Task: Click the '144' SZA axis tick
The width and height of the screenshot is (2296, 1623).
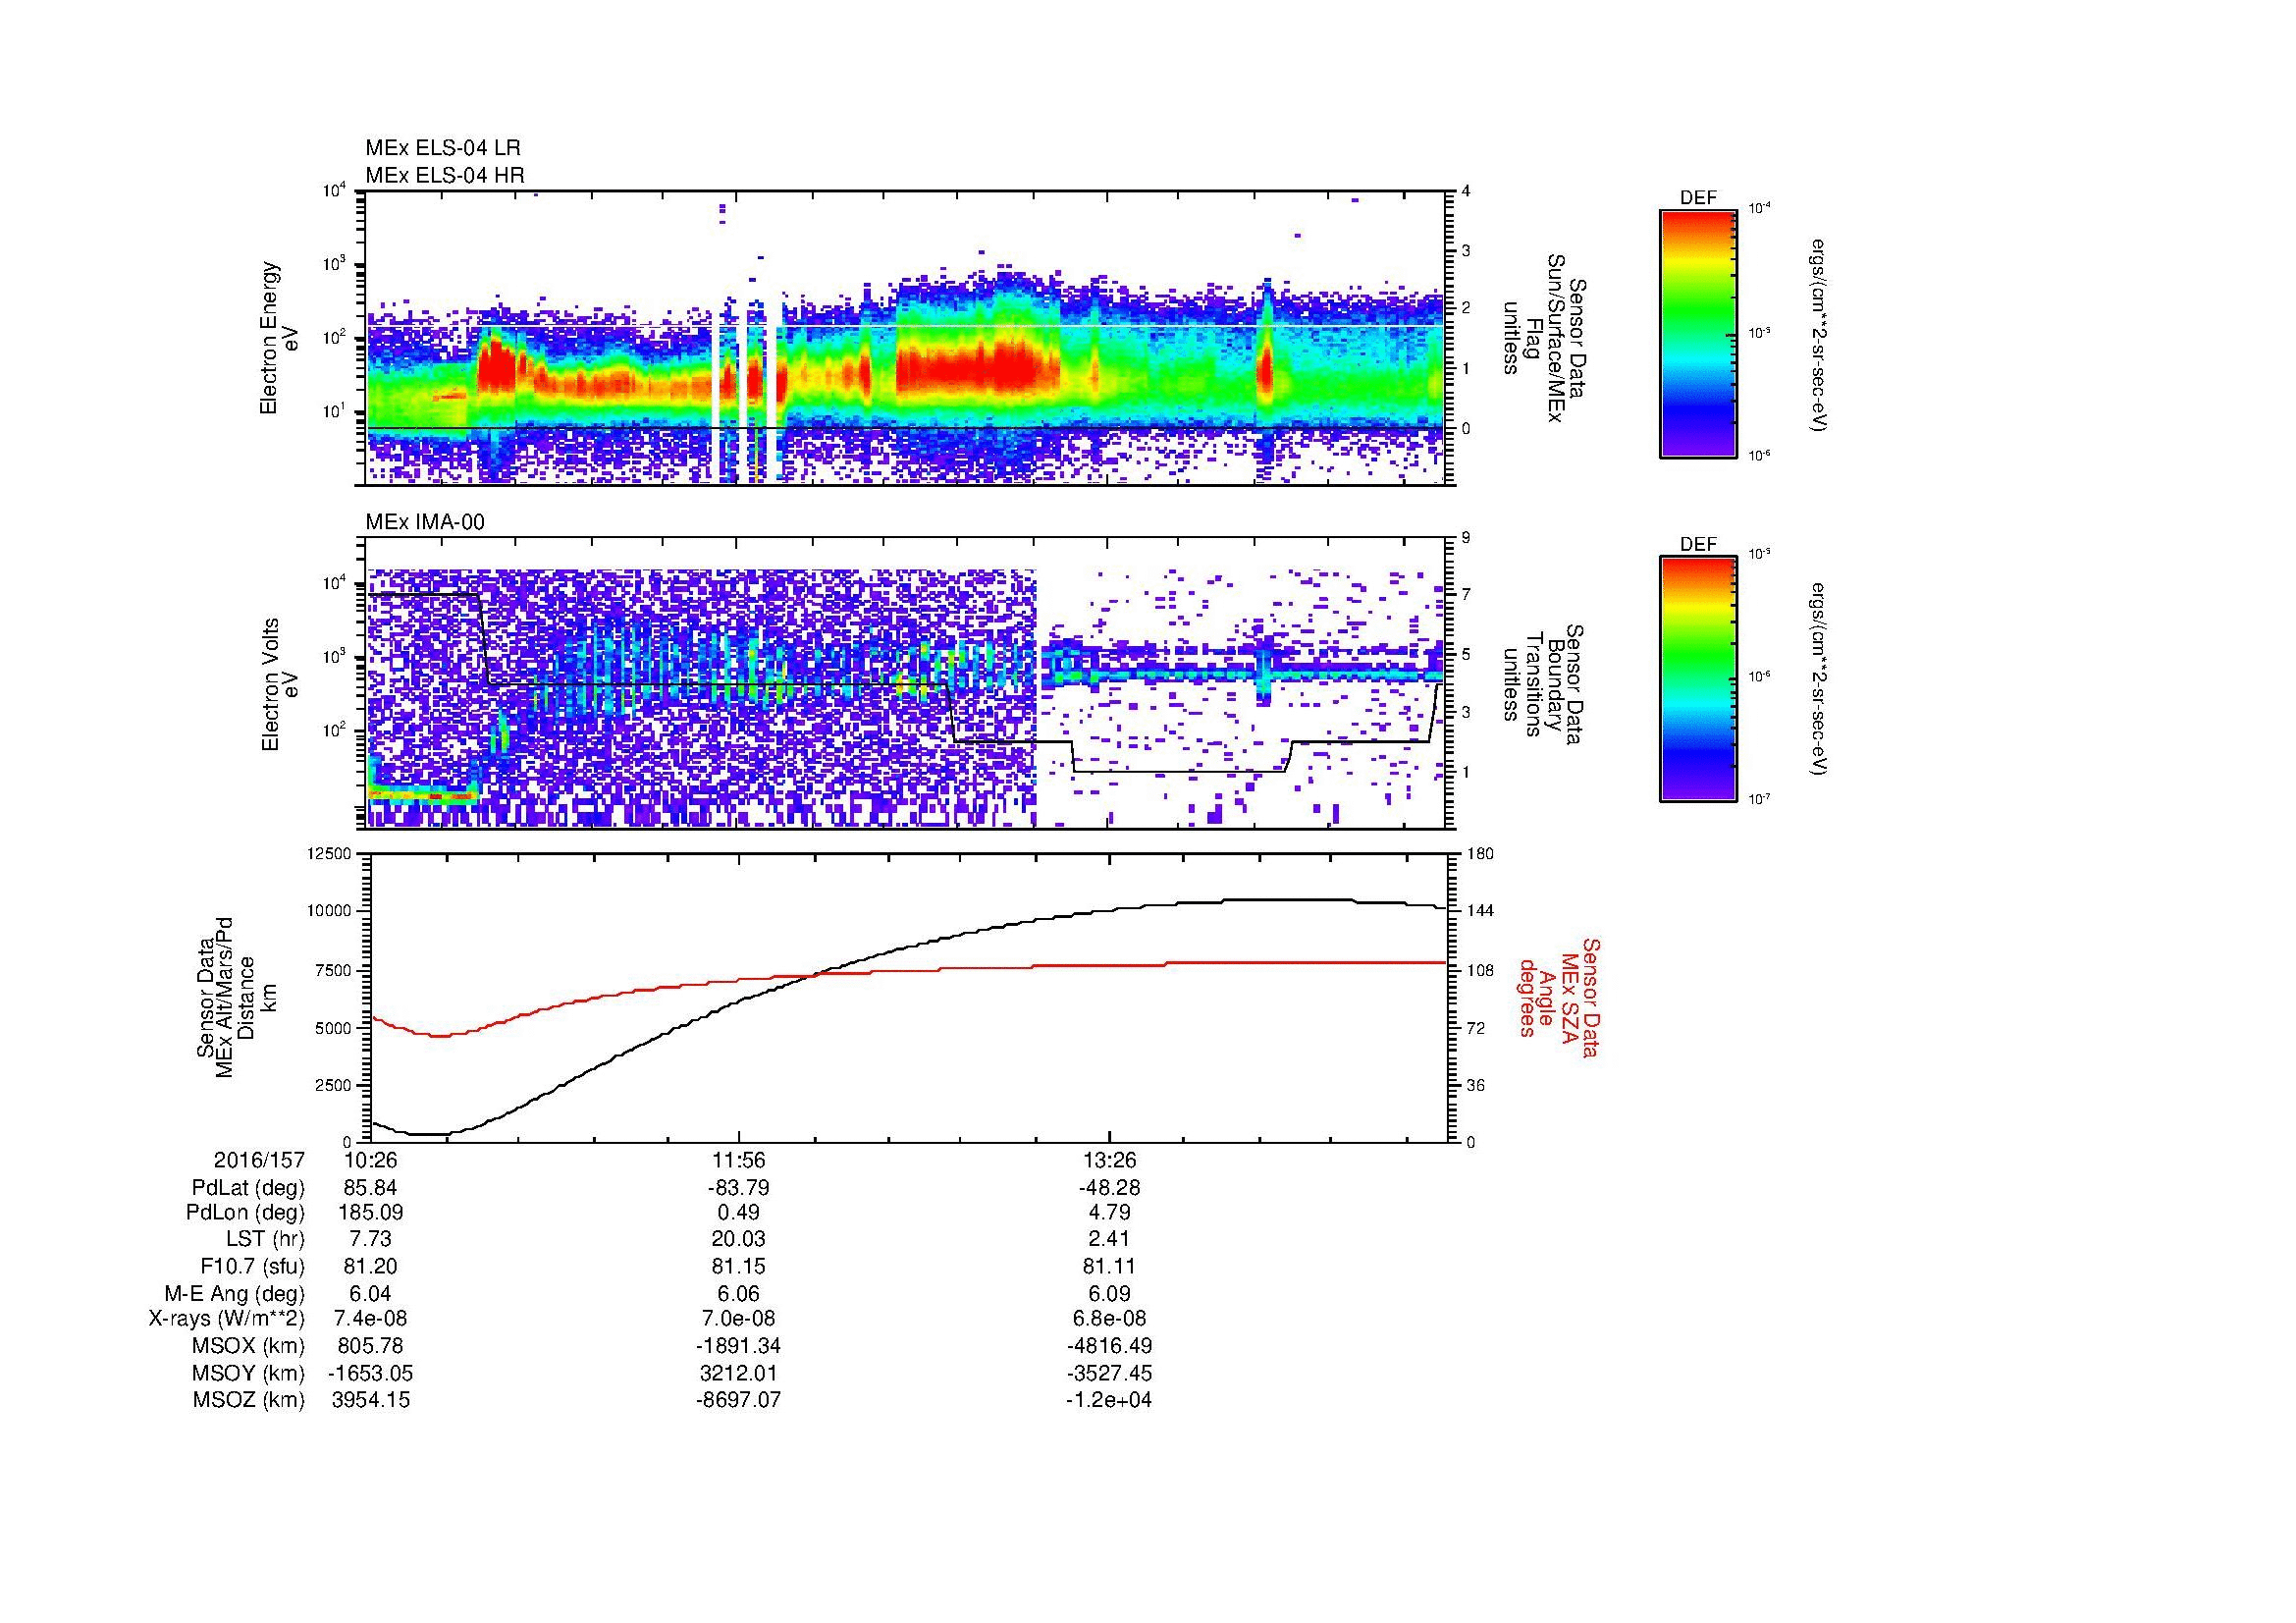Action: [1481, 911]
